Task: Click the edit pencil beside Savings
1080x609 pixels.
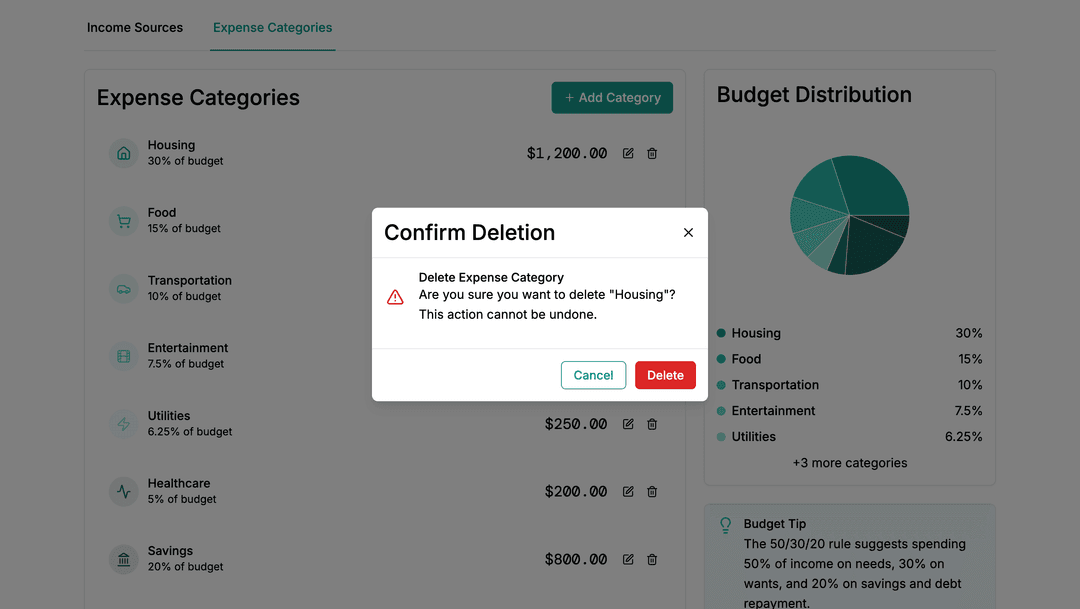Action: [628, 559]
